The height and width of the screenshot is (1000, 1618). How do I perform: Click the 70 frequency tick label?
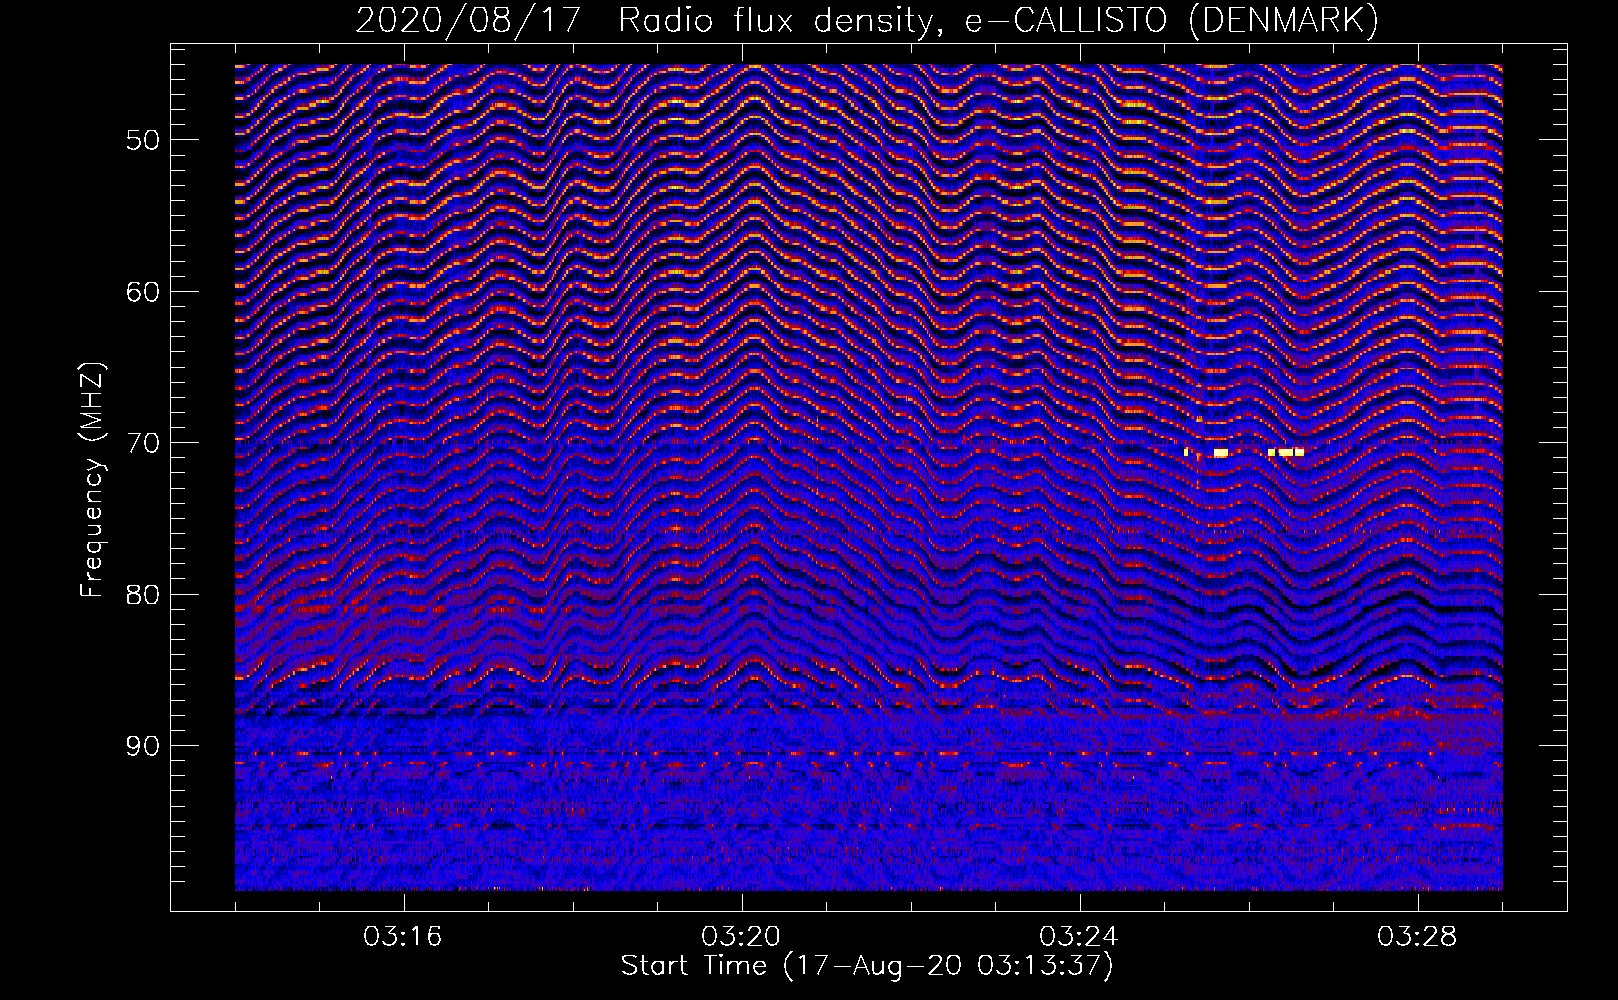[143, 443]
